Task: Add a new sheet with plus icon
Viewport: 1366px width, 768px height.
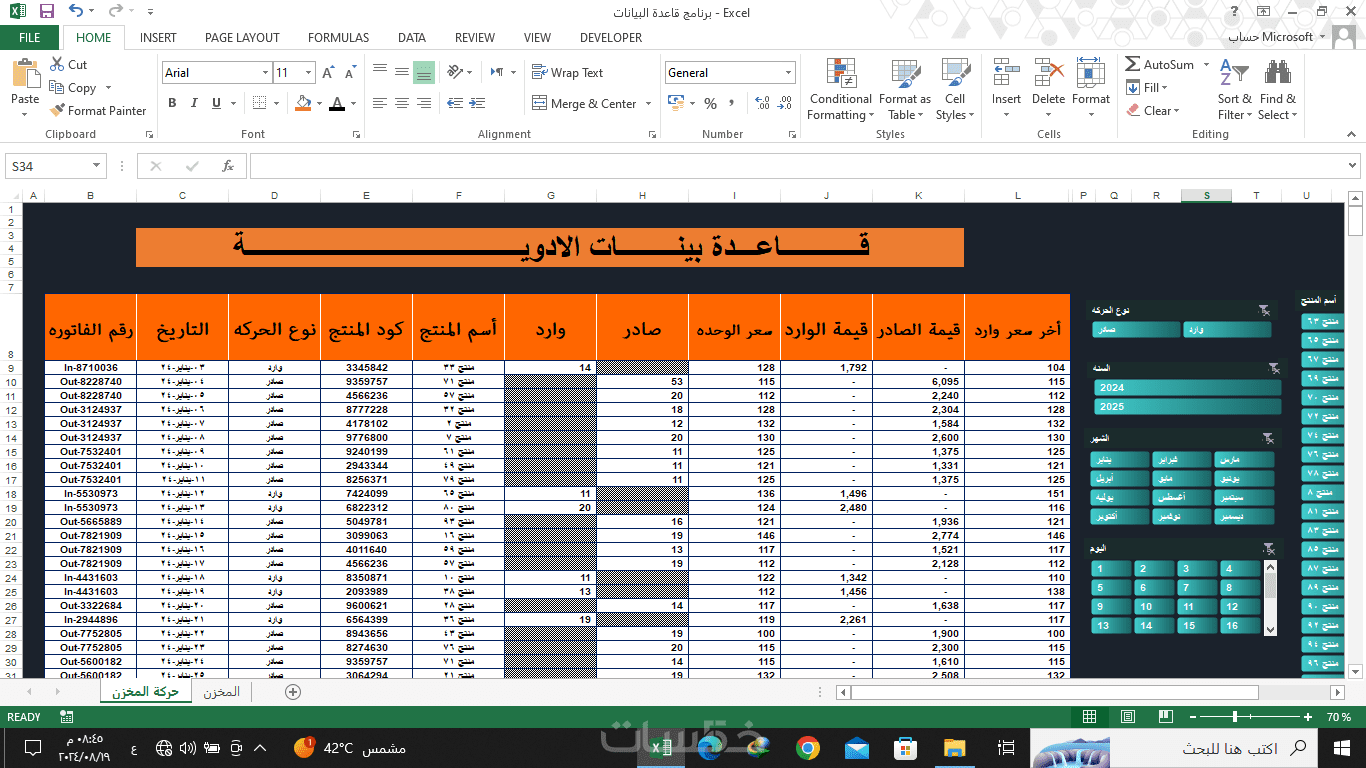Action: (293, 691)
